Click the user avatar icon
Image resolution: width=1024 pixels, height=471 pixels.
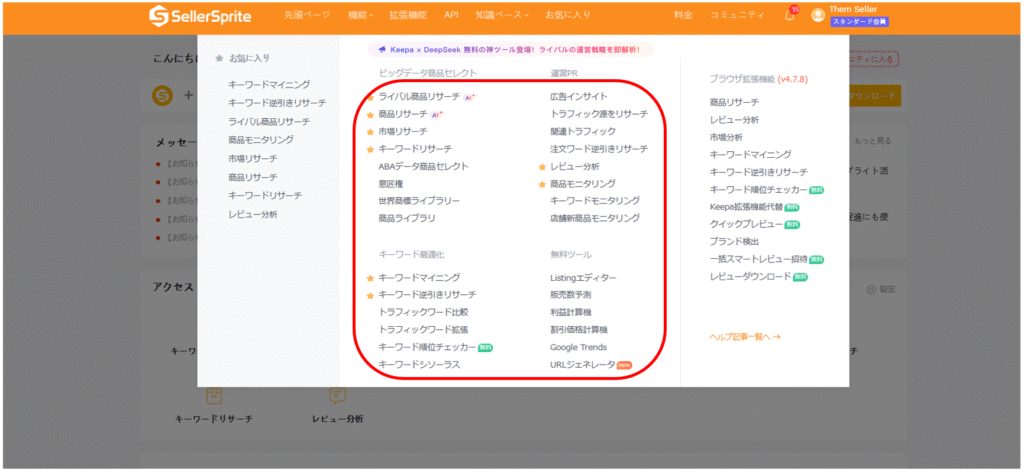pos(818,15)
